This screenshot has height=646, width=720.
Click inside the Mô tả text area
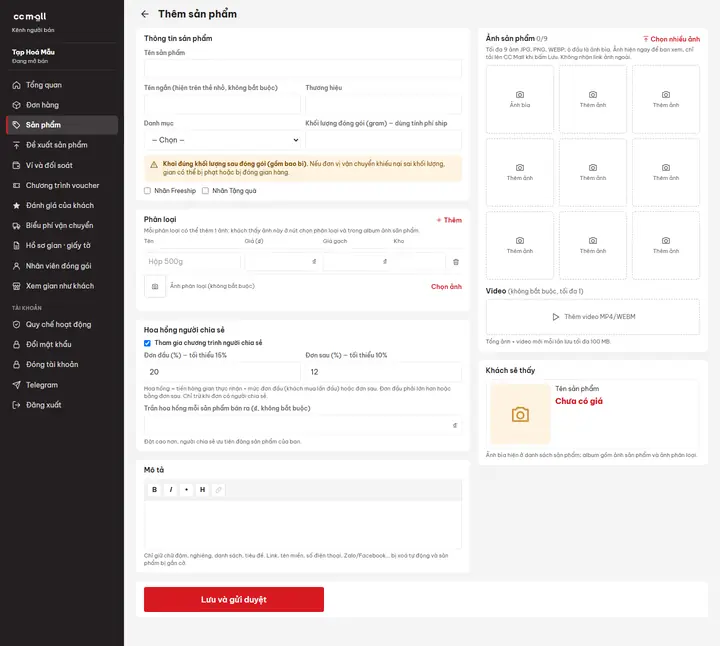tap(303, 525)
